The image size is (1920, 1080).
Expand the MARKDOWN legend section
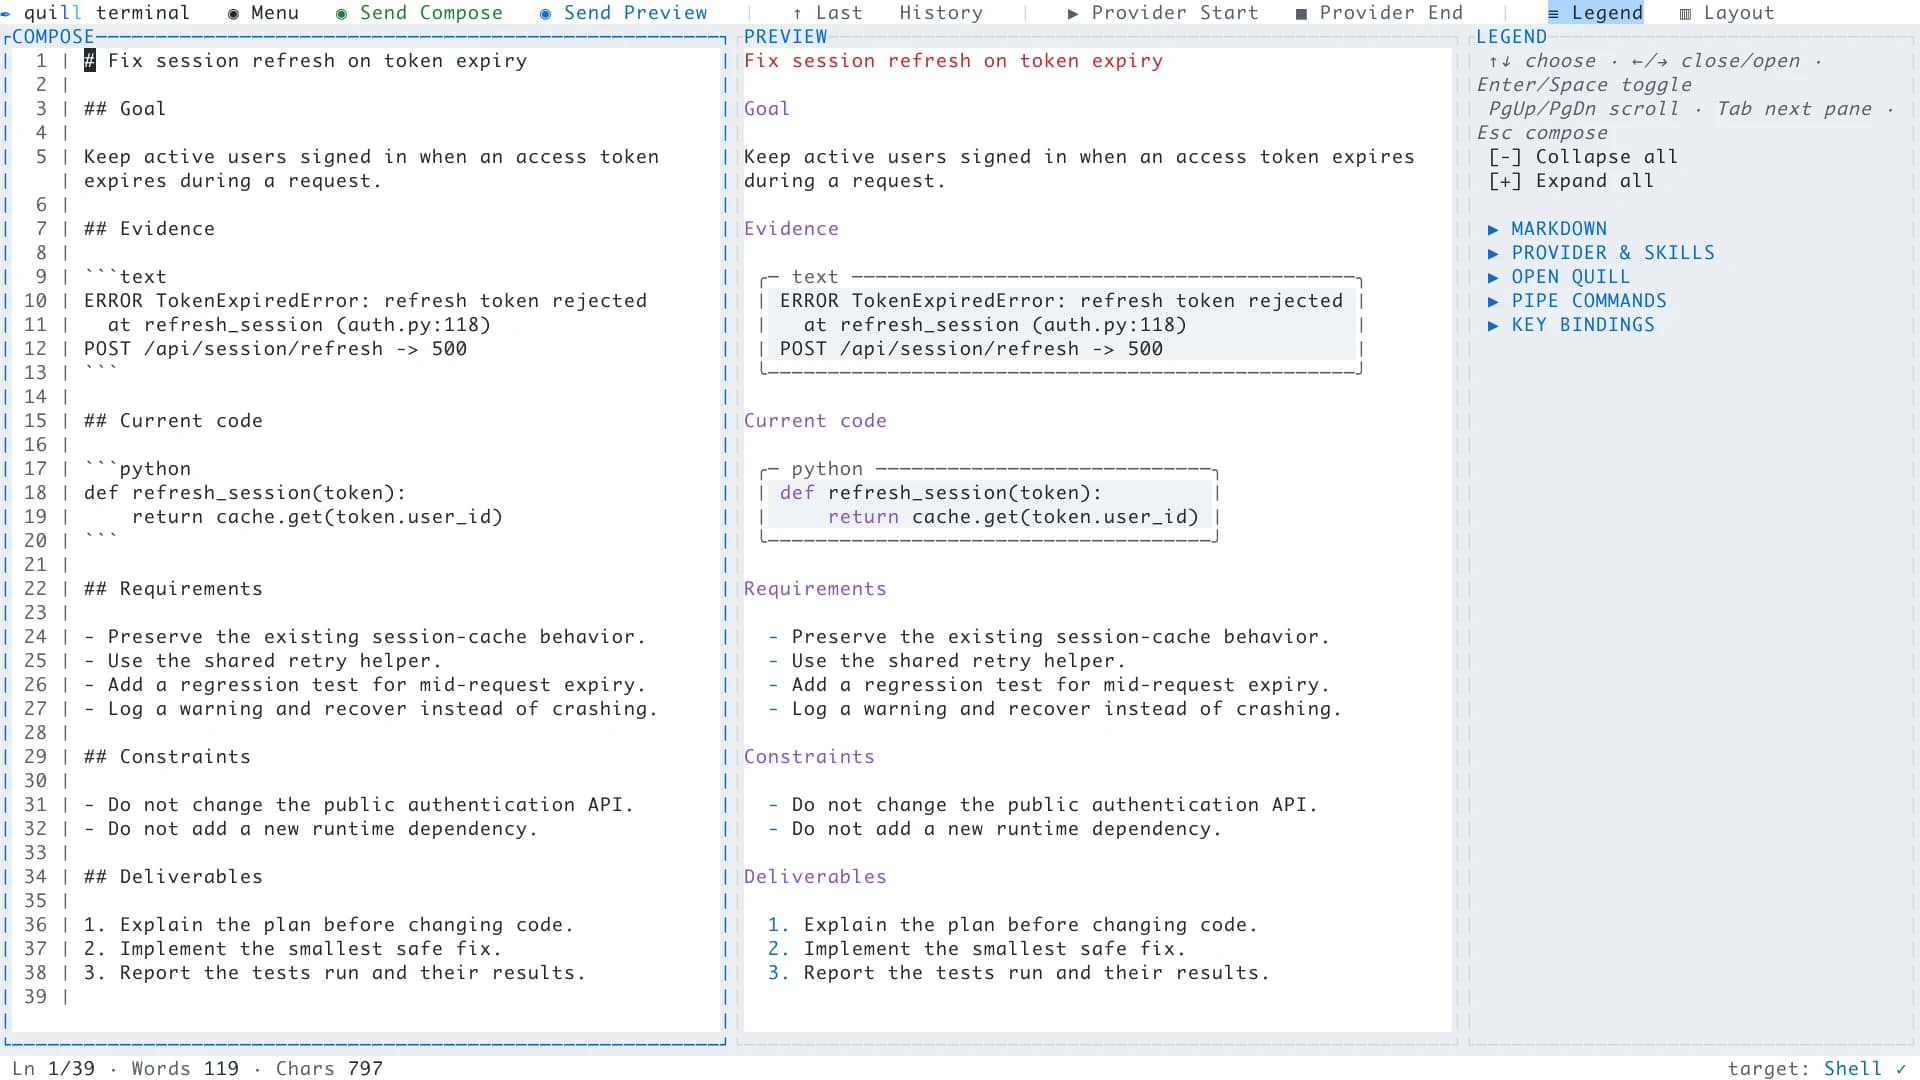tap(1547, 229)
